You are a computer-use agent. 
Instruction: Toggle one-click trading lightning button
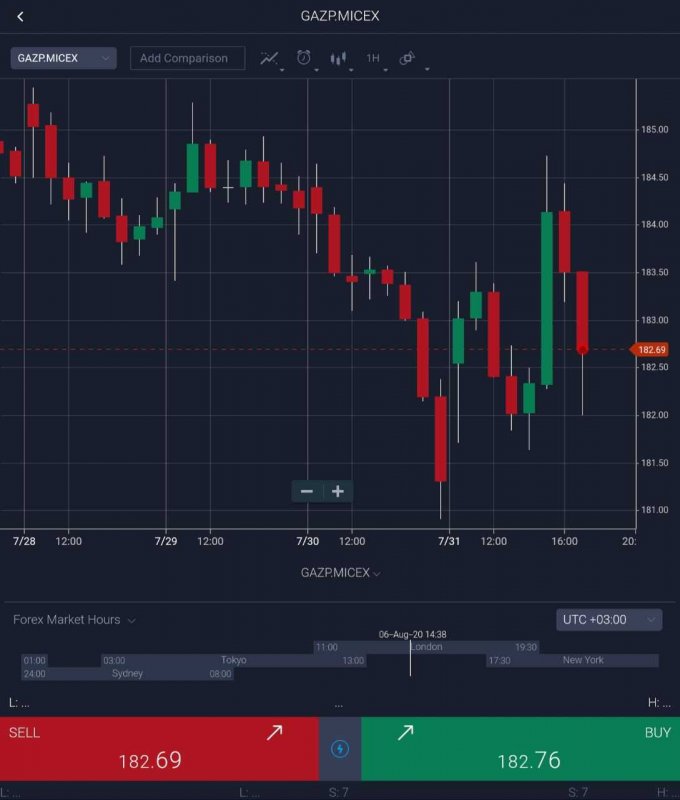point(340,748)
